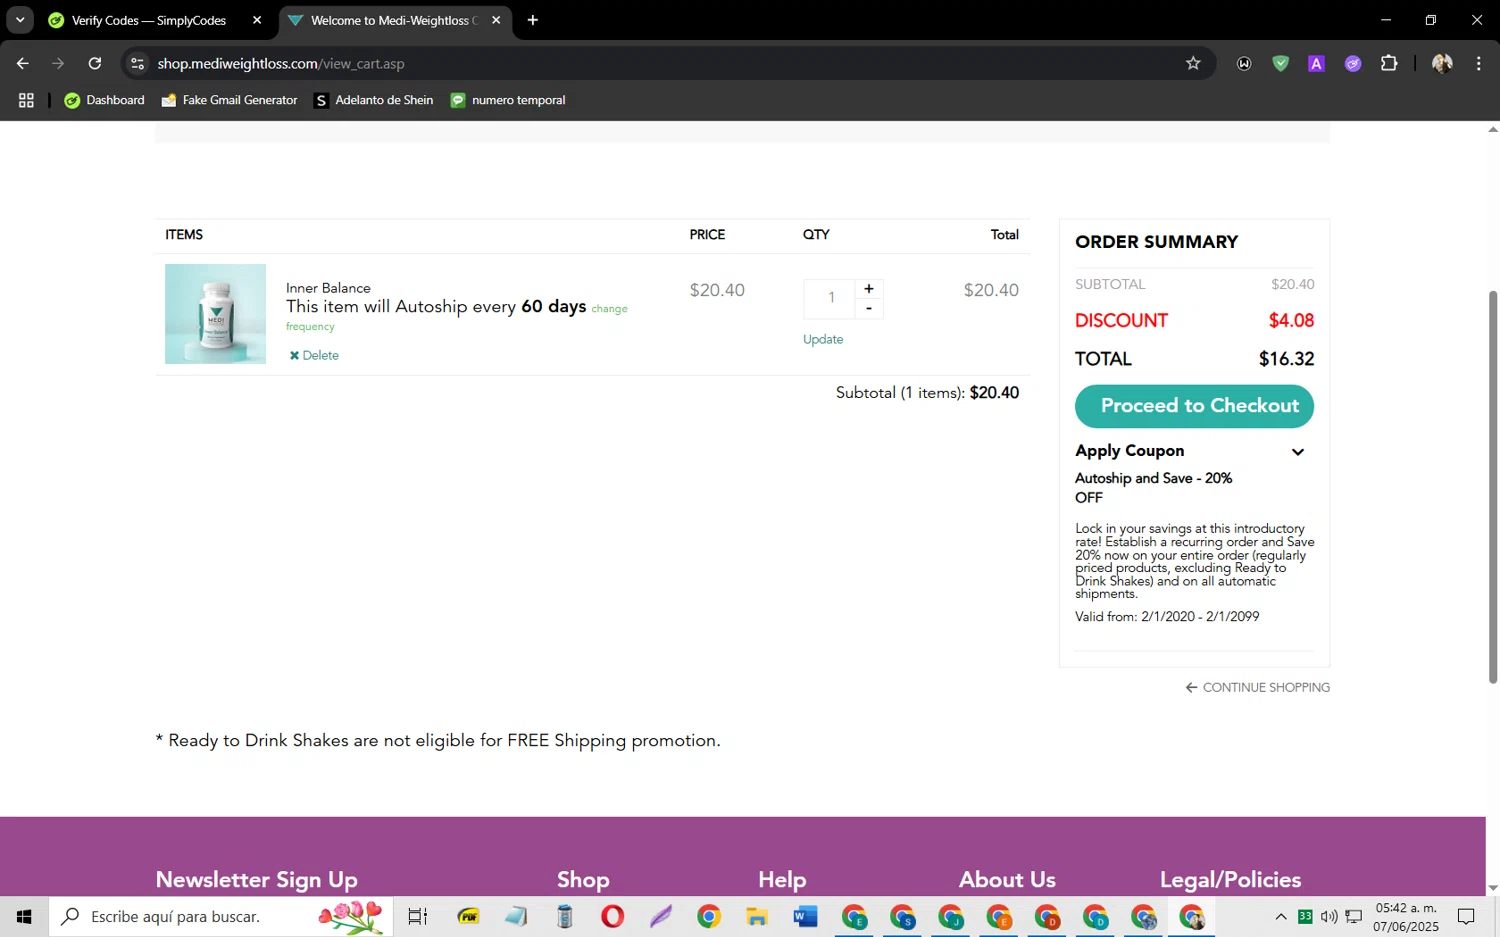The height and width of the screenshot is (937, 1500).
Task: Open the numero temporal bookmark
Action: coord(508,100)
